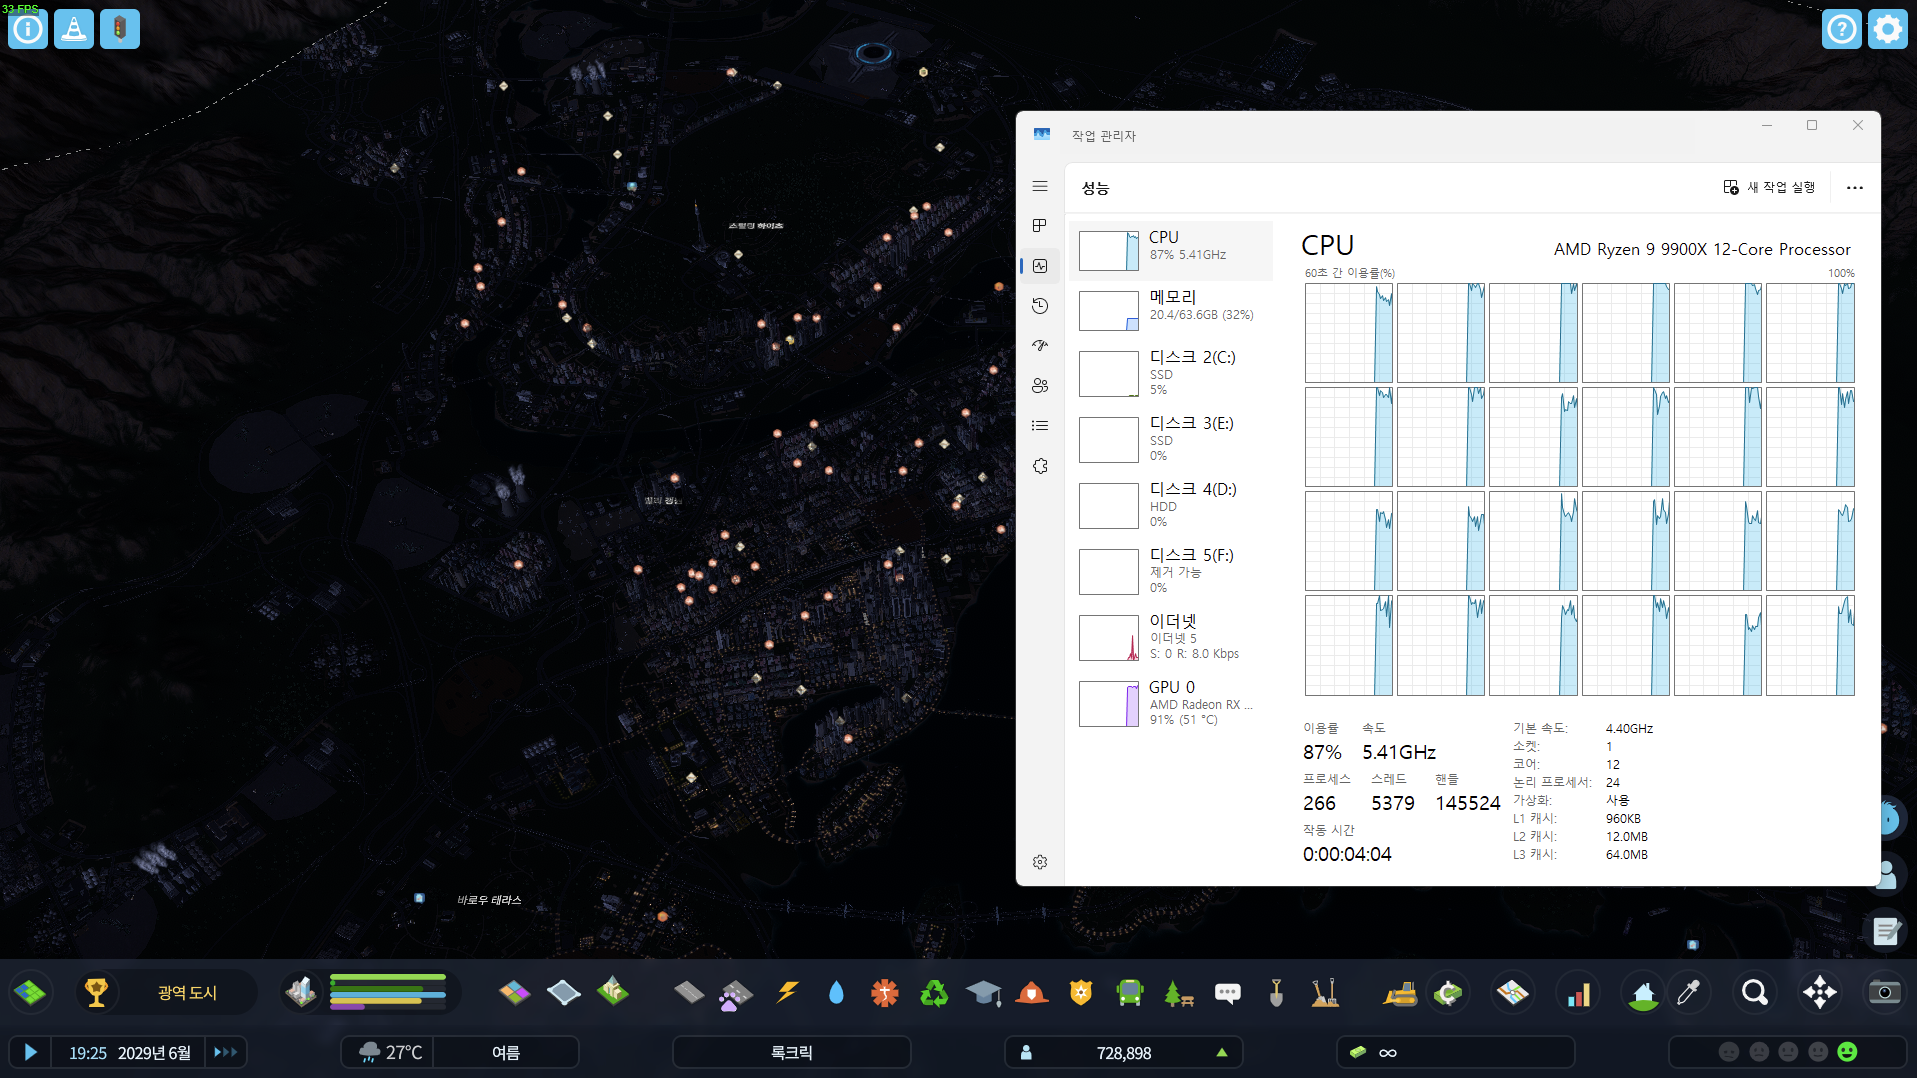Click the four-arrow move tool
Viewport: 1917px width, 1078px height.
click(x=1820, y=992)
